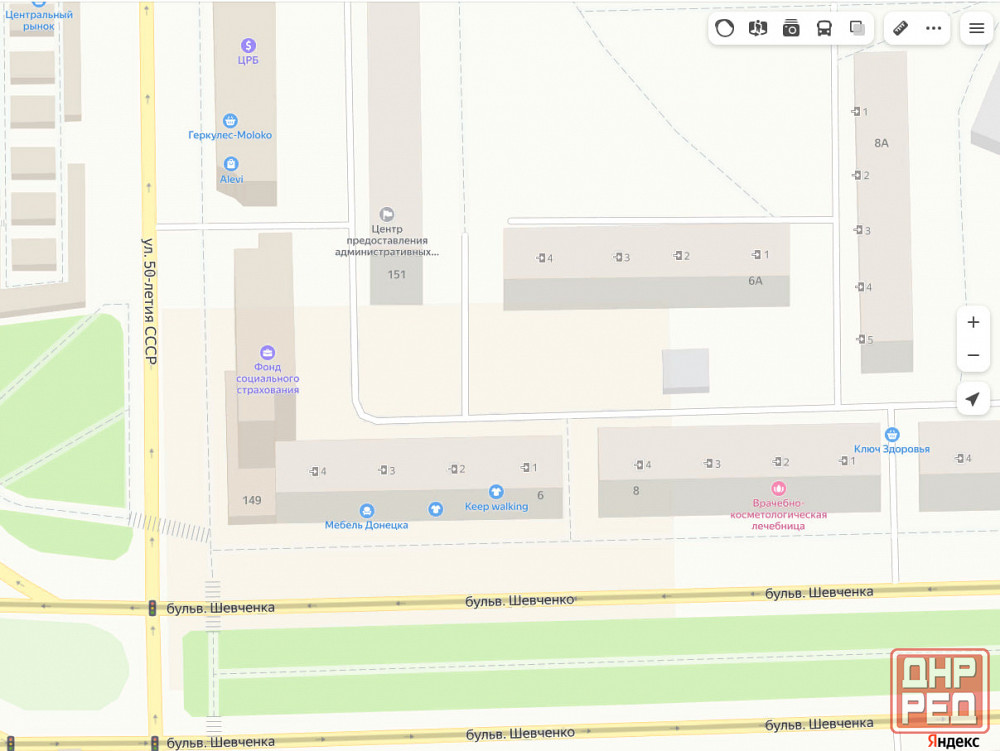Zoom in with the plus button
The image size is (1000, 751).
[x=973, y=322]
